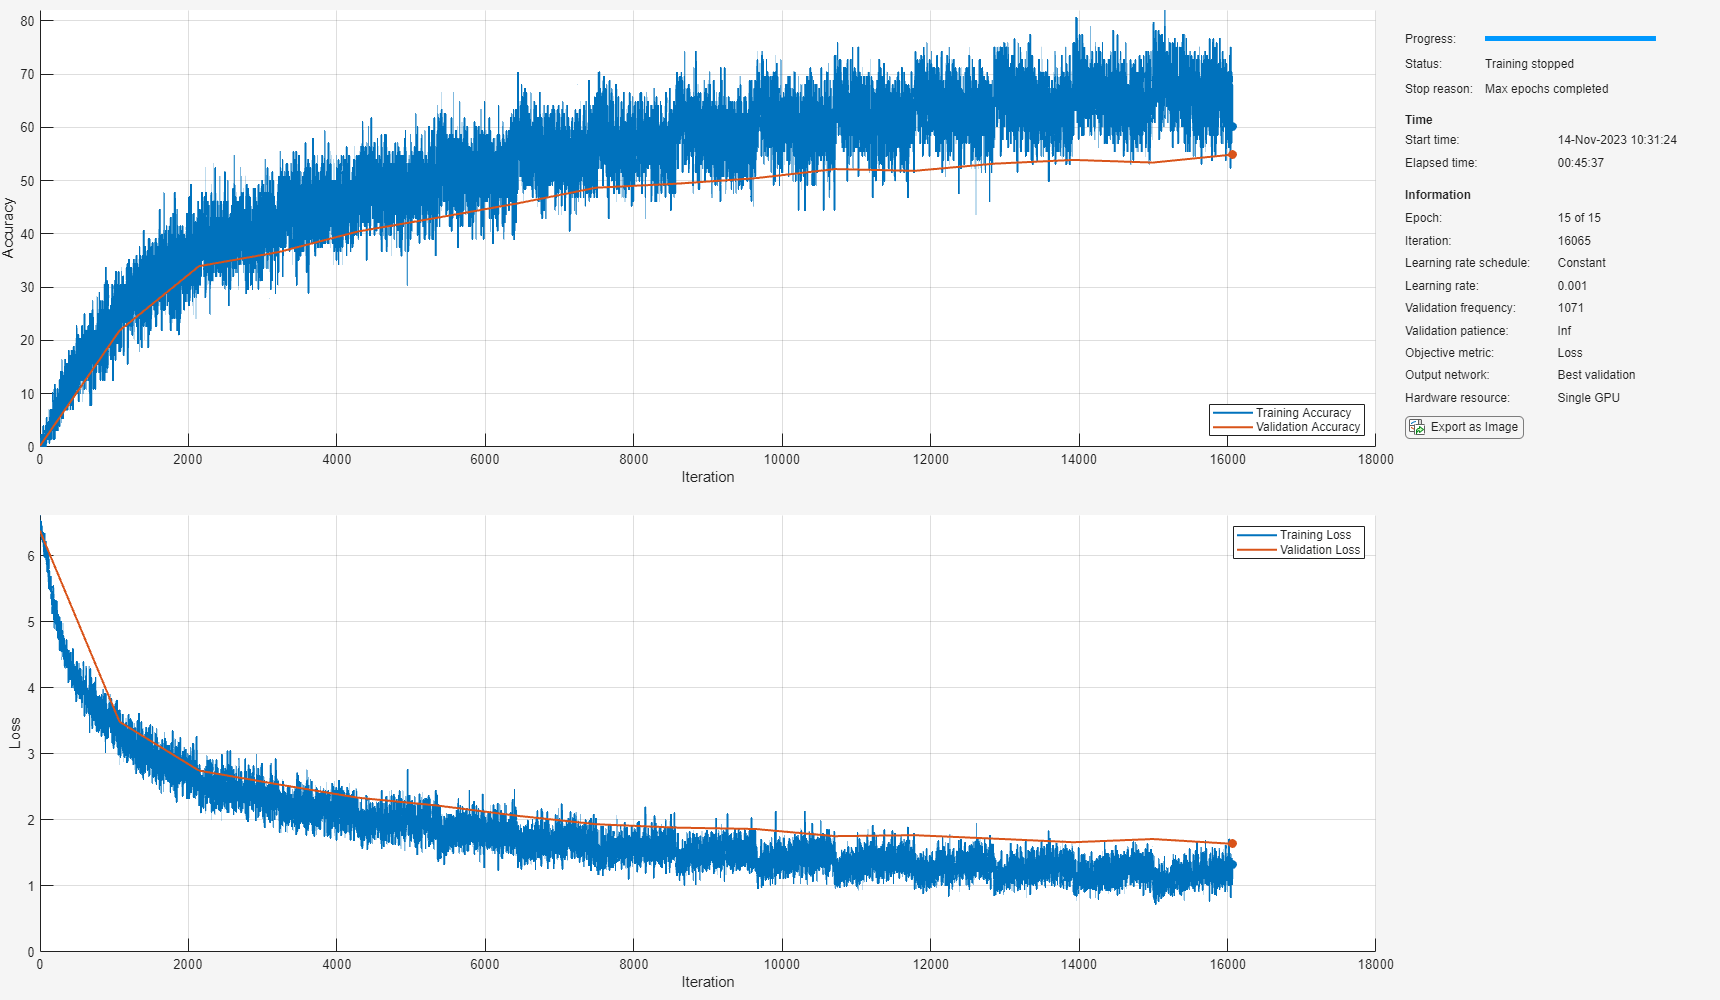The image size is (1720, 1000).
Task: Click the Training stopped status text
Action: pos(1529,64)
